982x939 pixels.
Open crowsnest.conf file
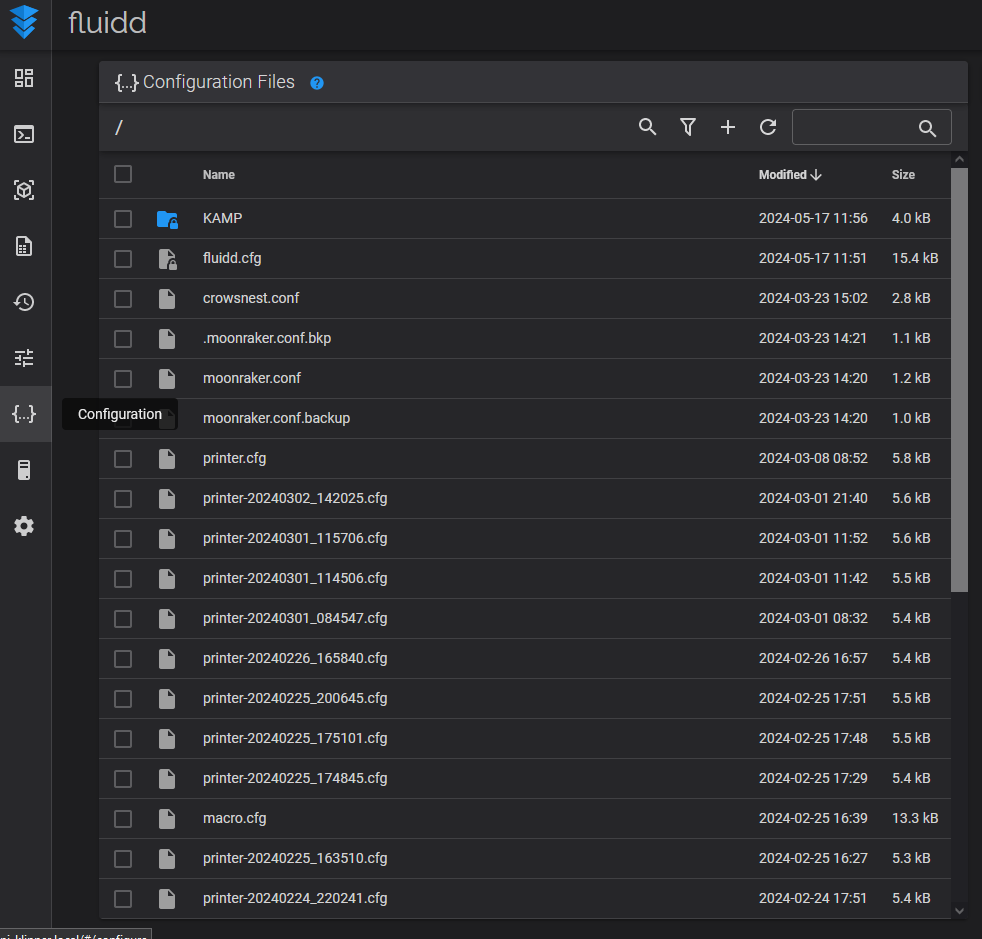coord(251,298)
